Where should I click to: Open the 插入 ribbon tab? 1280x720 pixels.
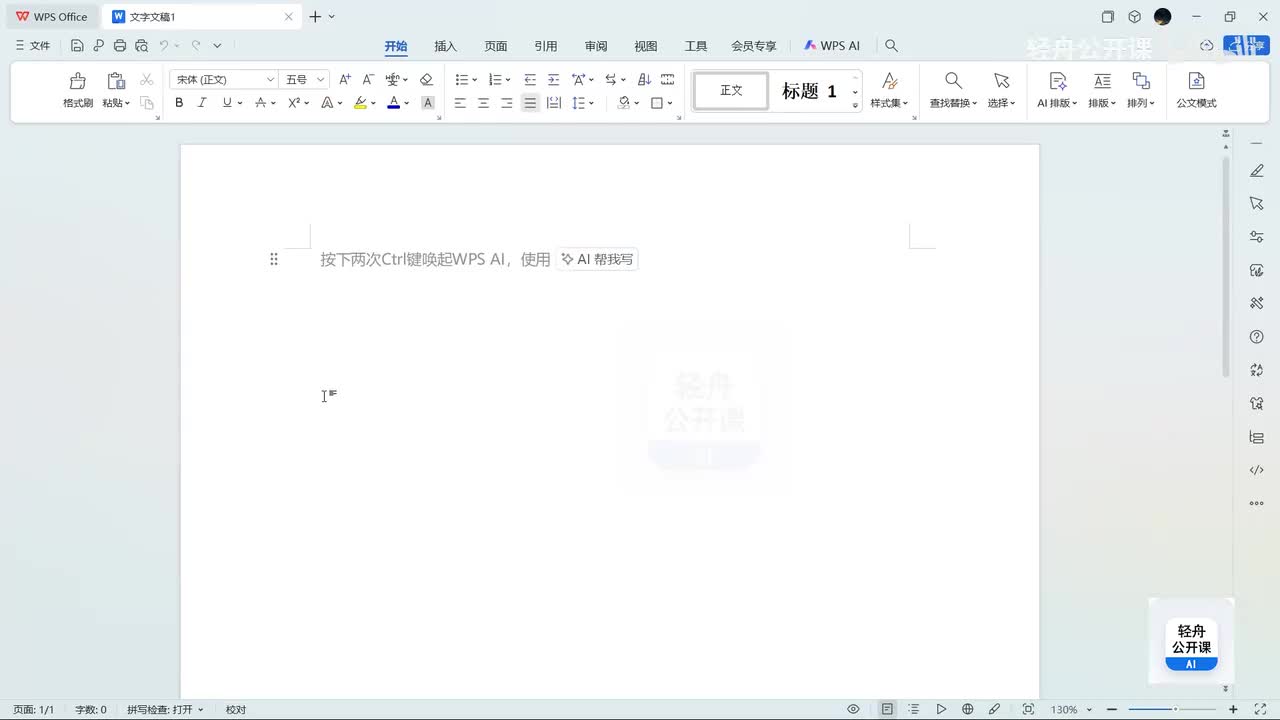click(445, 46)
